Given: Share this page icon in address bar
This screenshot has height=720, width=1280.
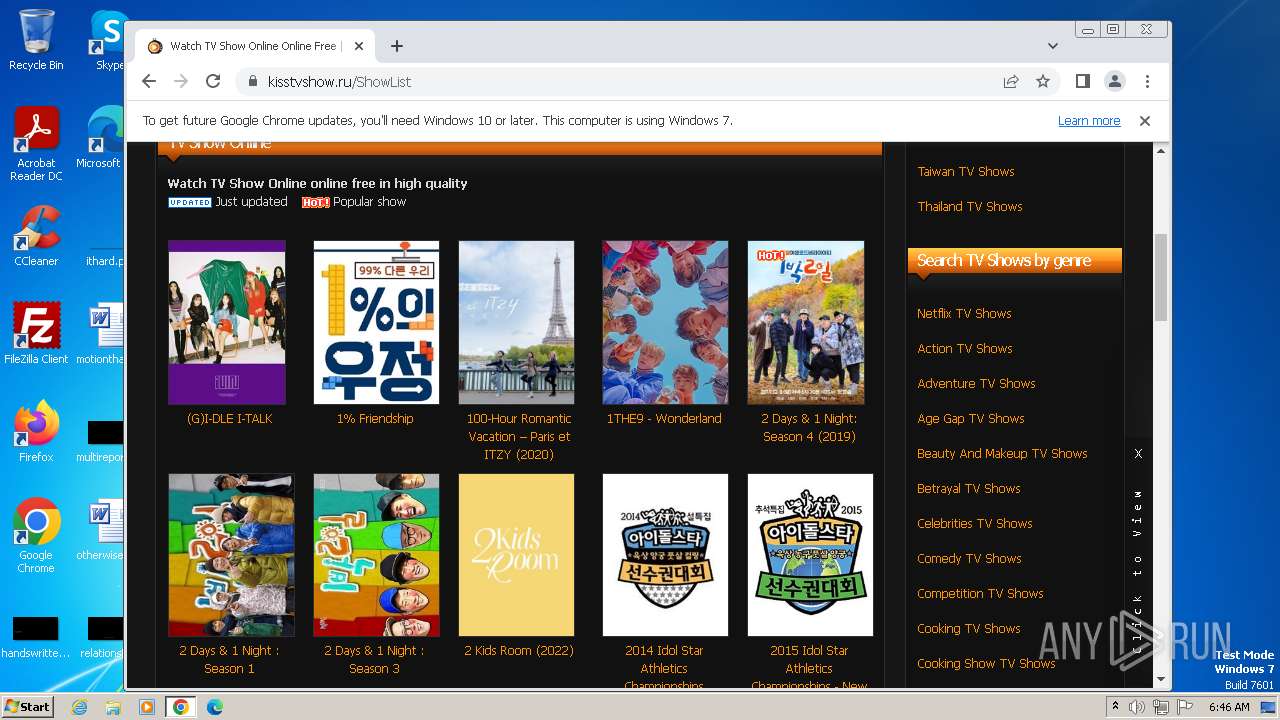Looking at the screenshot, I should coord(1011,81).
